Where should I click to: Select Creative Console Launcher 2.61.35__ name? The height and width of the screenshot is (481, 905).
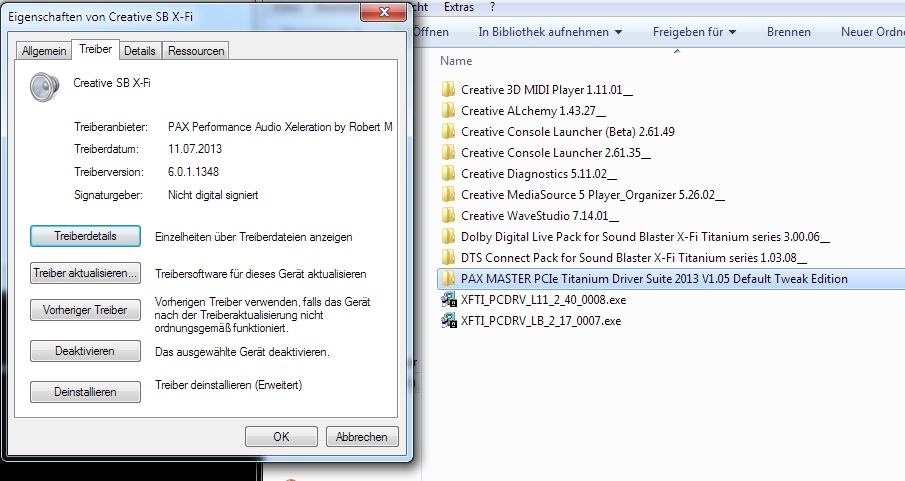pos(556,152)
